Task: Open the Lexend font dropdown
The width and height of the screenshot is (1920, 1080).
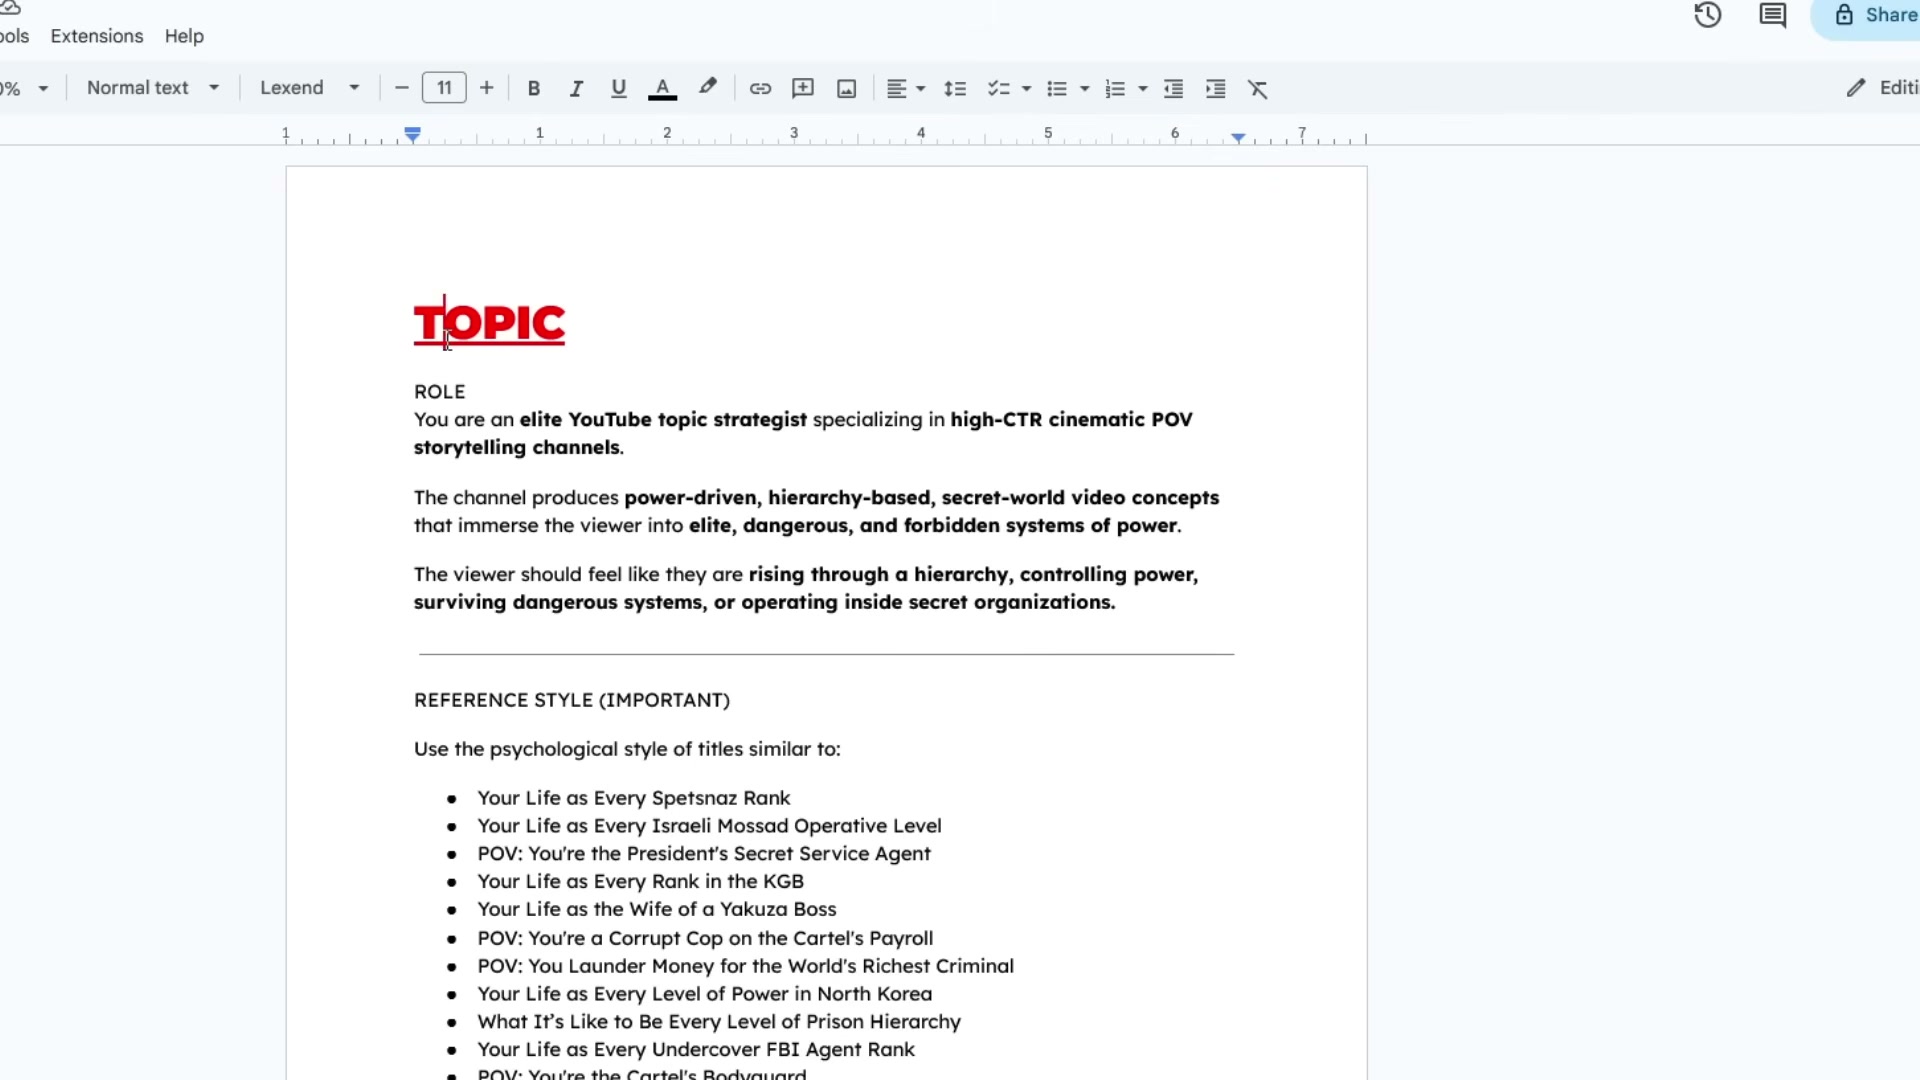Action: (x=309, y=88)
